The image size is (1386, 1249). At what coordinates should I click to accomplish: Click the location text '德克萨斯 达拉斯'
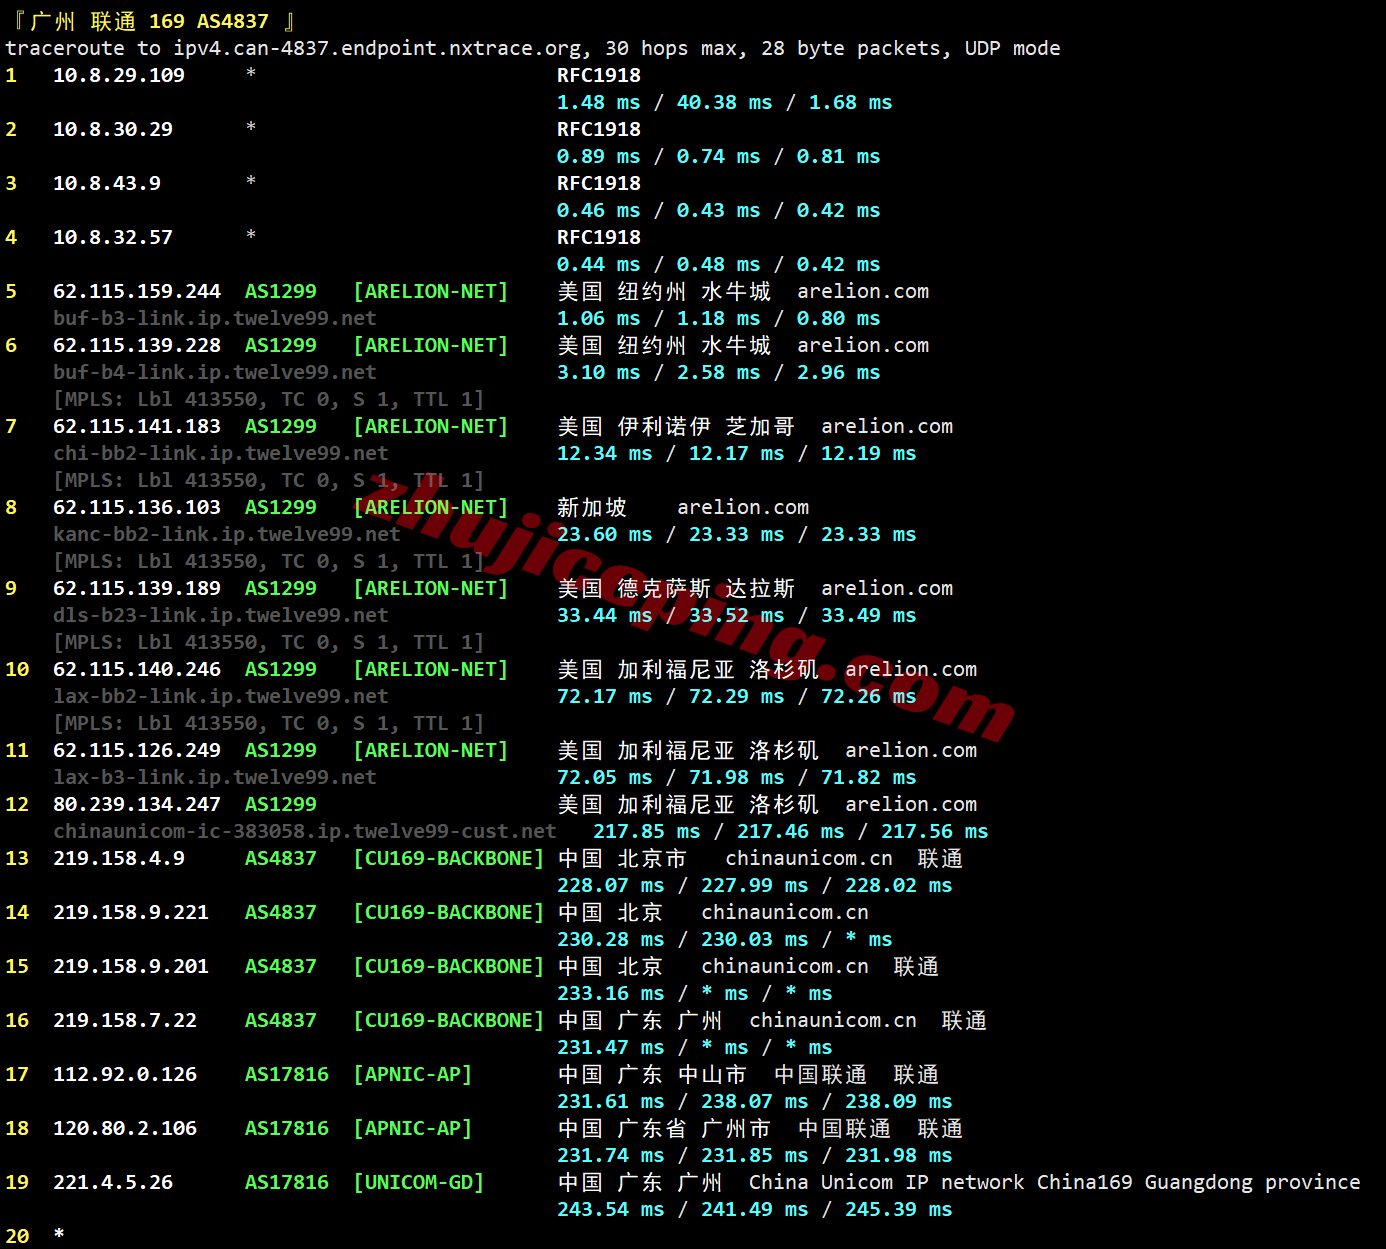(x=706, y=588)
